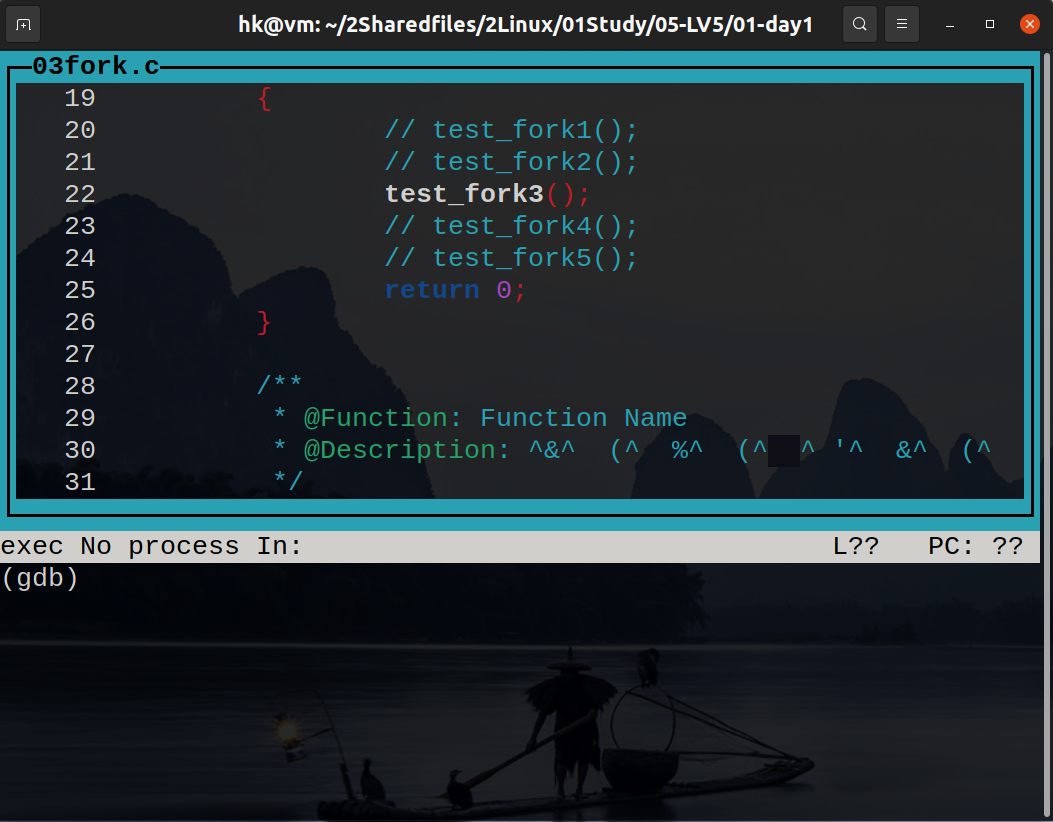
Task: Open a new terminal tab
Action: point(24,23)
